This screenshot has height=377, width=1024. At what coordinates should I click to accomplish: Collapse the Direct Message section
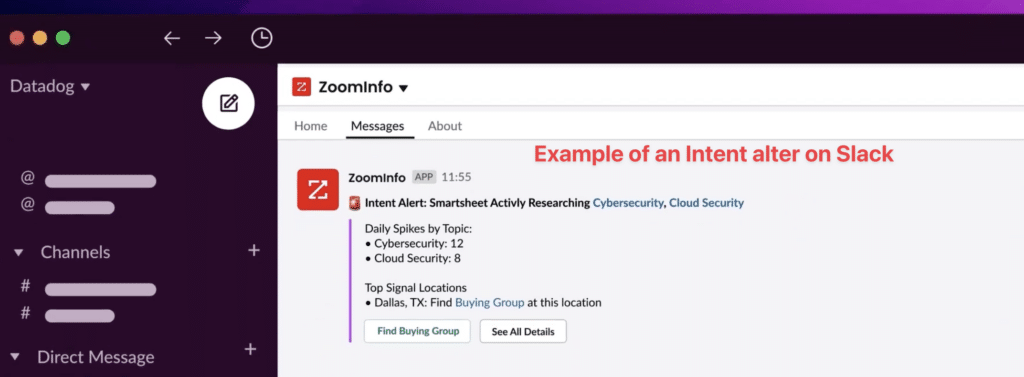point(16,357)
